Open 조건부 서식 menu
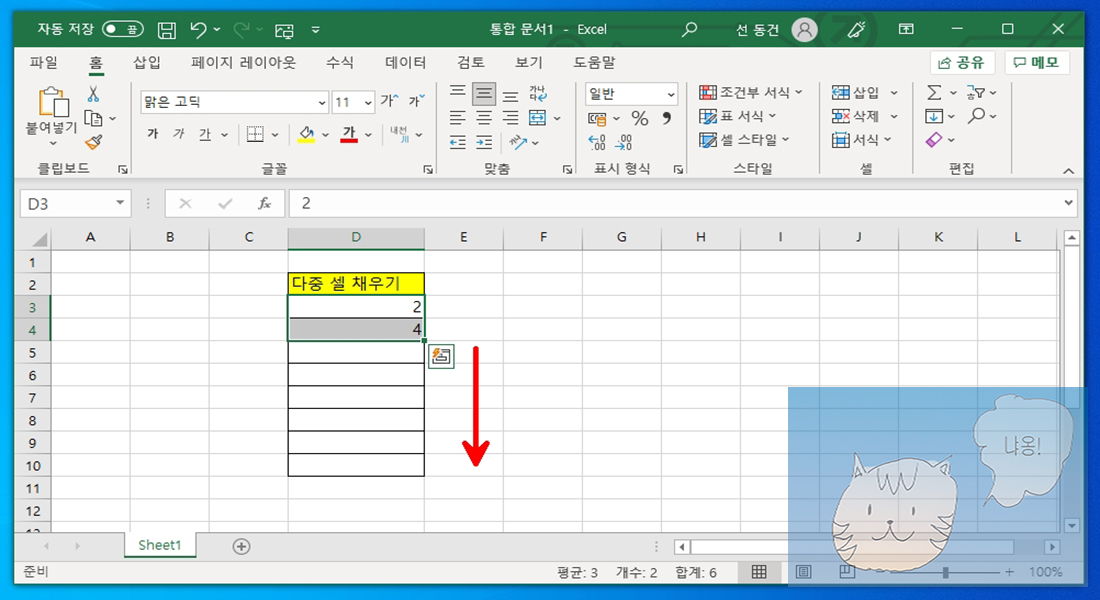Image resolution: width=1100 pixels, height=600 pixels. click(x=751, y=93)
